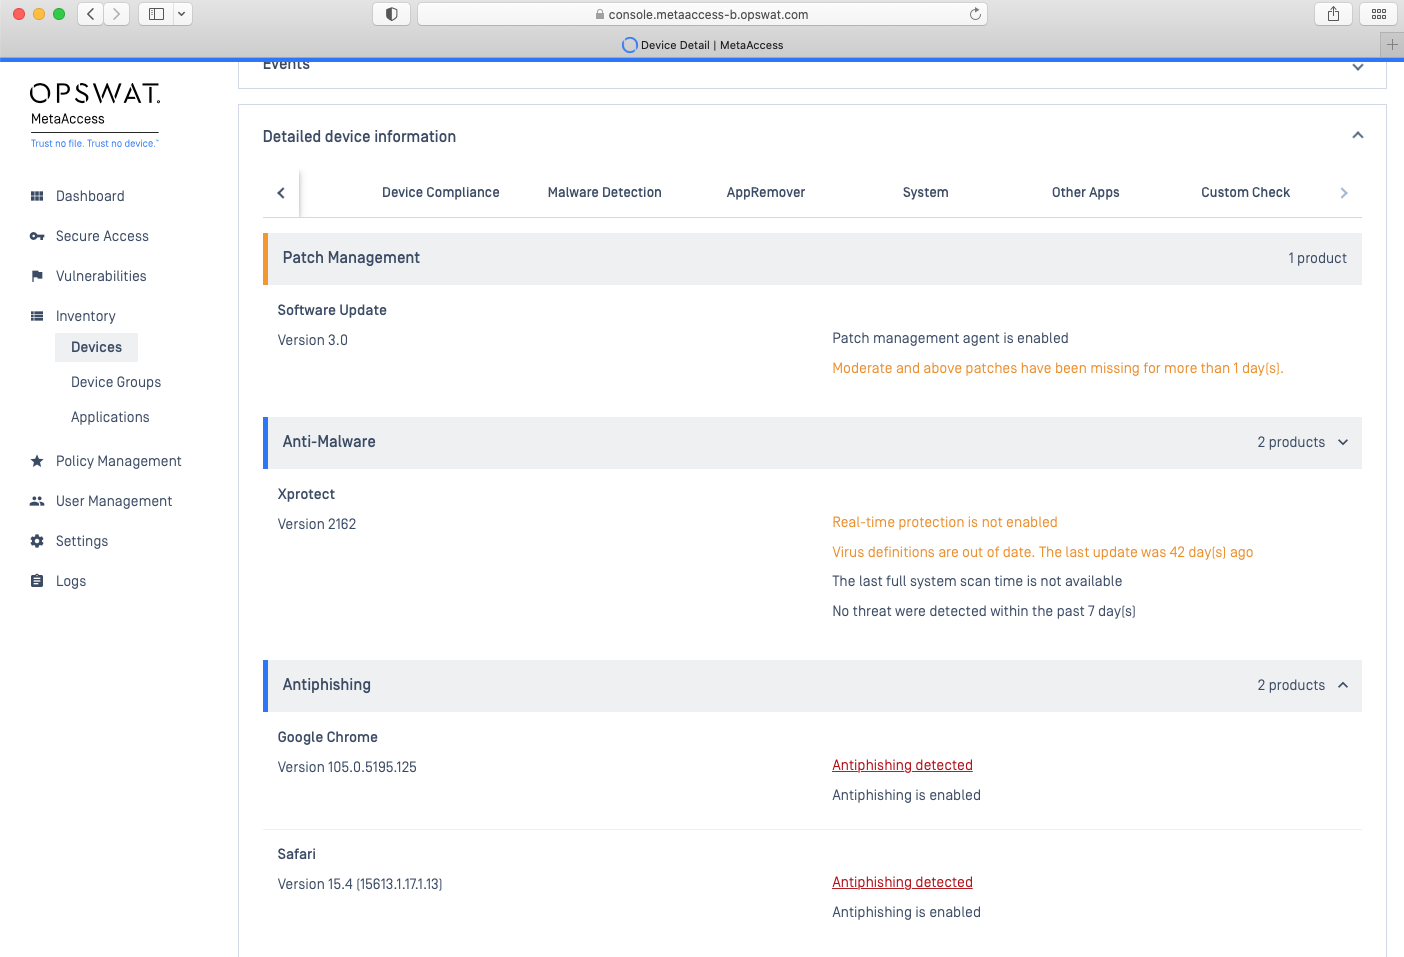The width and height of the screenshot is (1404, 957).
Task: Open a new tab with the plus button
Action: click(1392, 44)
